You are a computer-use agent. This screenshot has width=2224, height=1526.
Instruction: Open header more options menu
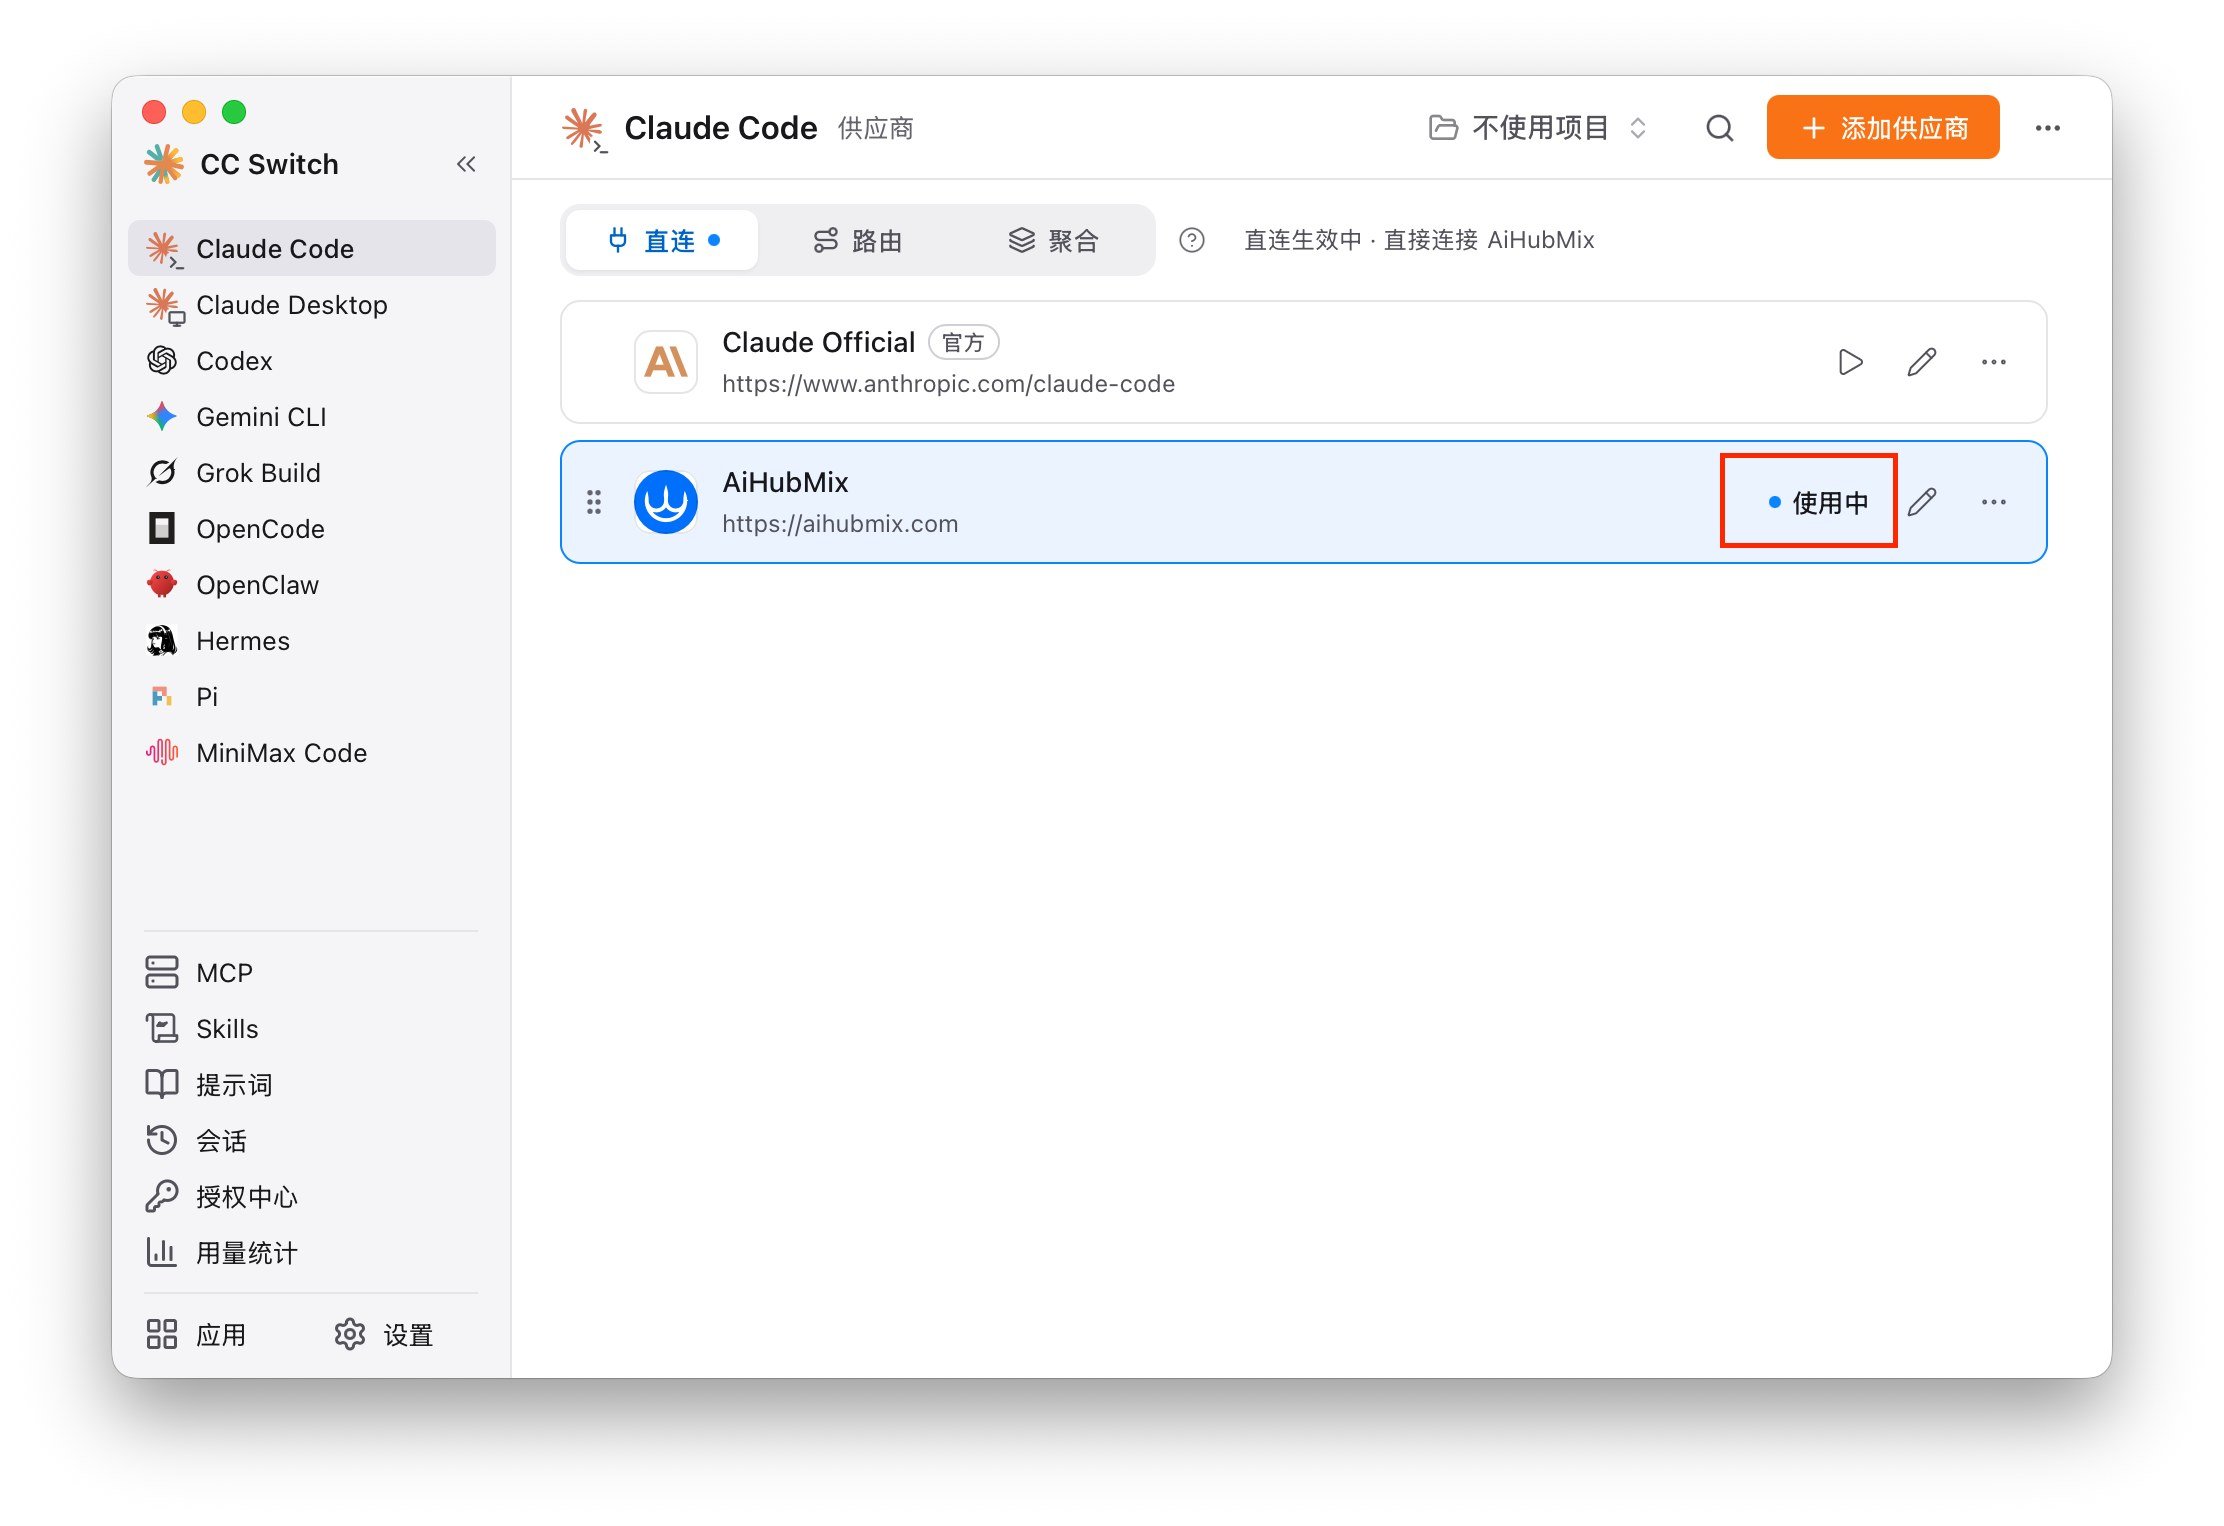click(x=2047, y=128)
